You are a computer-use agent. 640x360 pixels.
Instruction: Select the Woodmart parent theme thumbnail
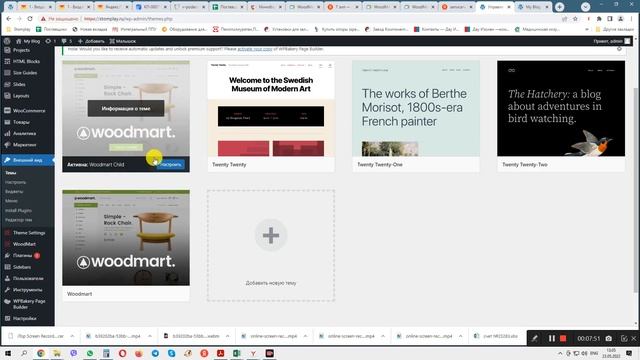coord(126,238)
